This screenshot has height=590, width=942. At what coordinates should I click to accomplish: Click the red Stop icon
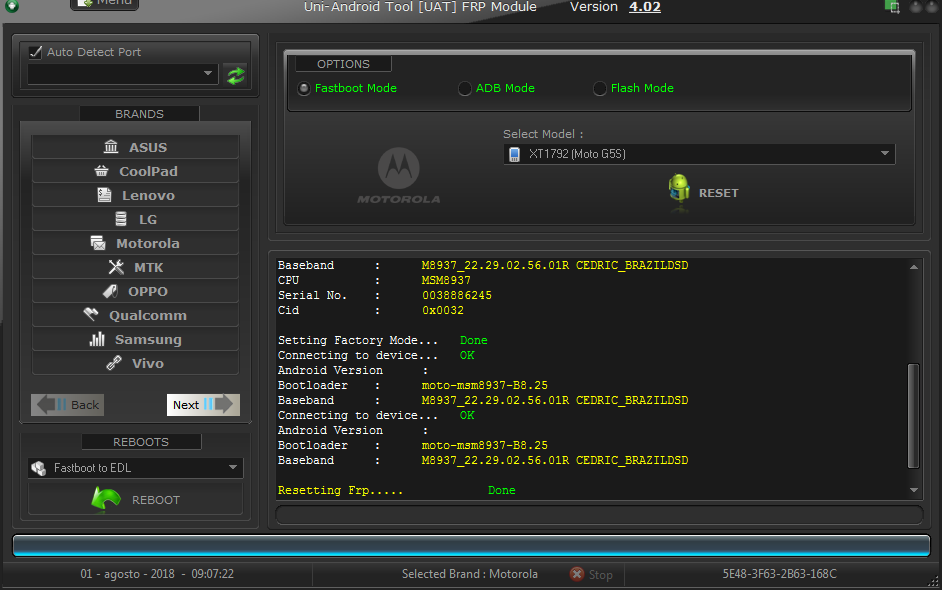[x=577, y=574]
